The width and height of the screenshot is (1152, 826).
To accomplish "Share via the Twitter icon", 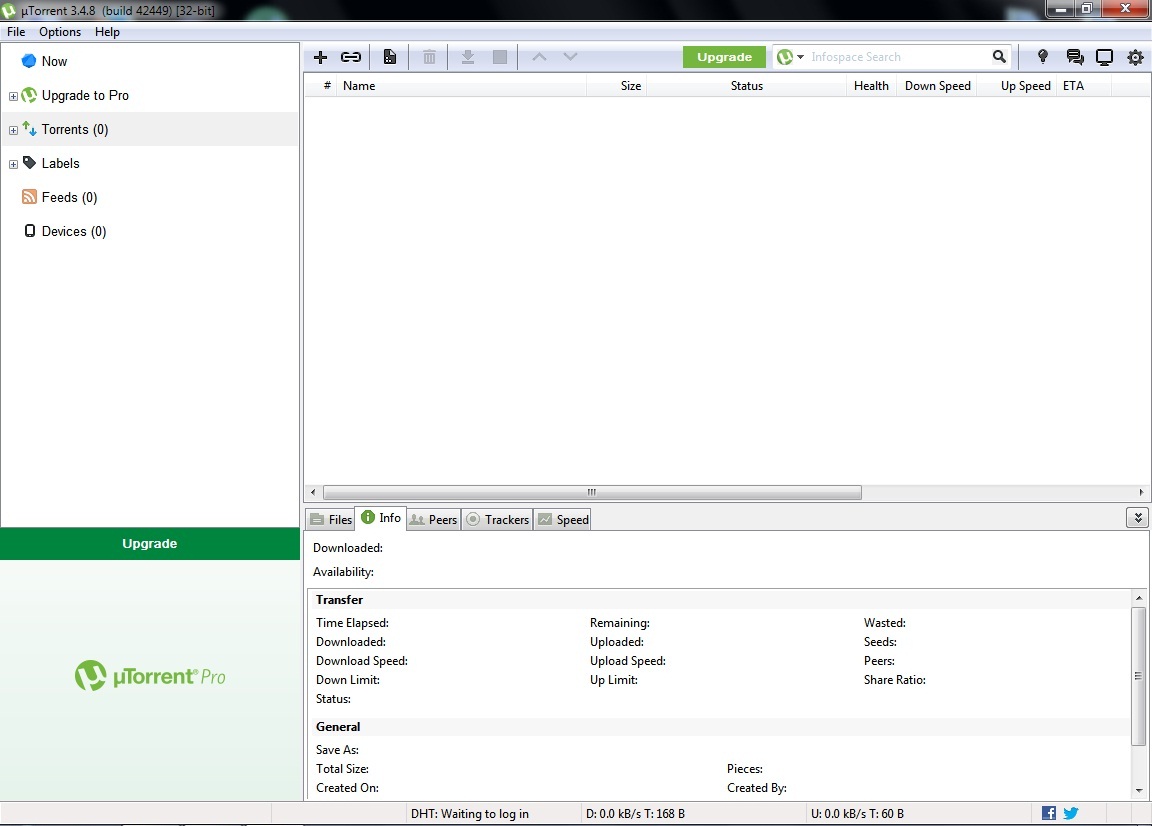I will [x=1070, y=813].
